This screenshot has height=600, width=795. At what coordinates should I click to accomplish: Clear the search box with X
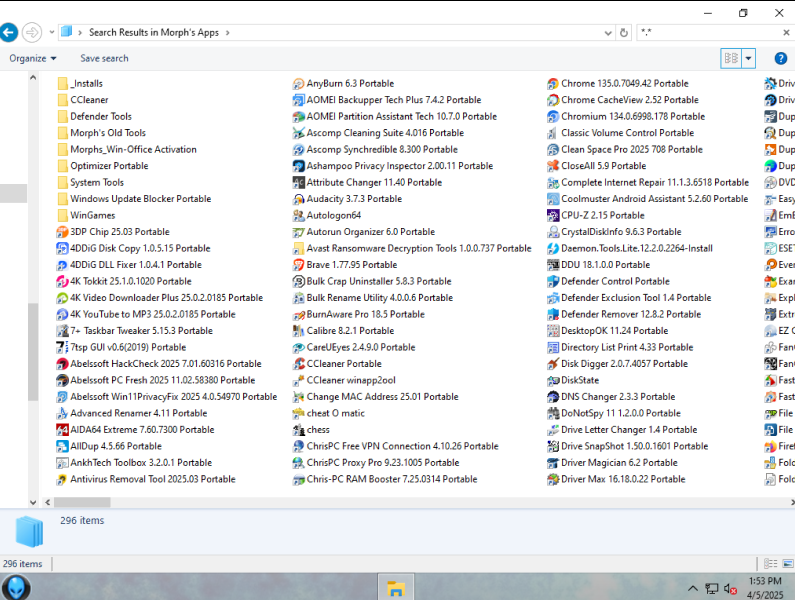coord(786,33)
